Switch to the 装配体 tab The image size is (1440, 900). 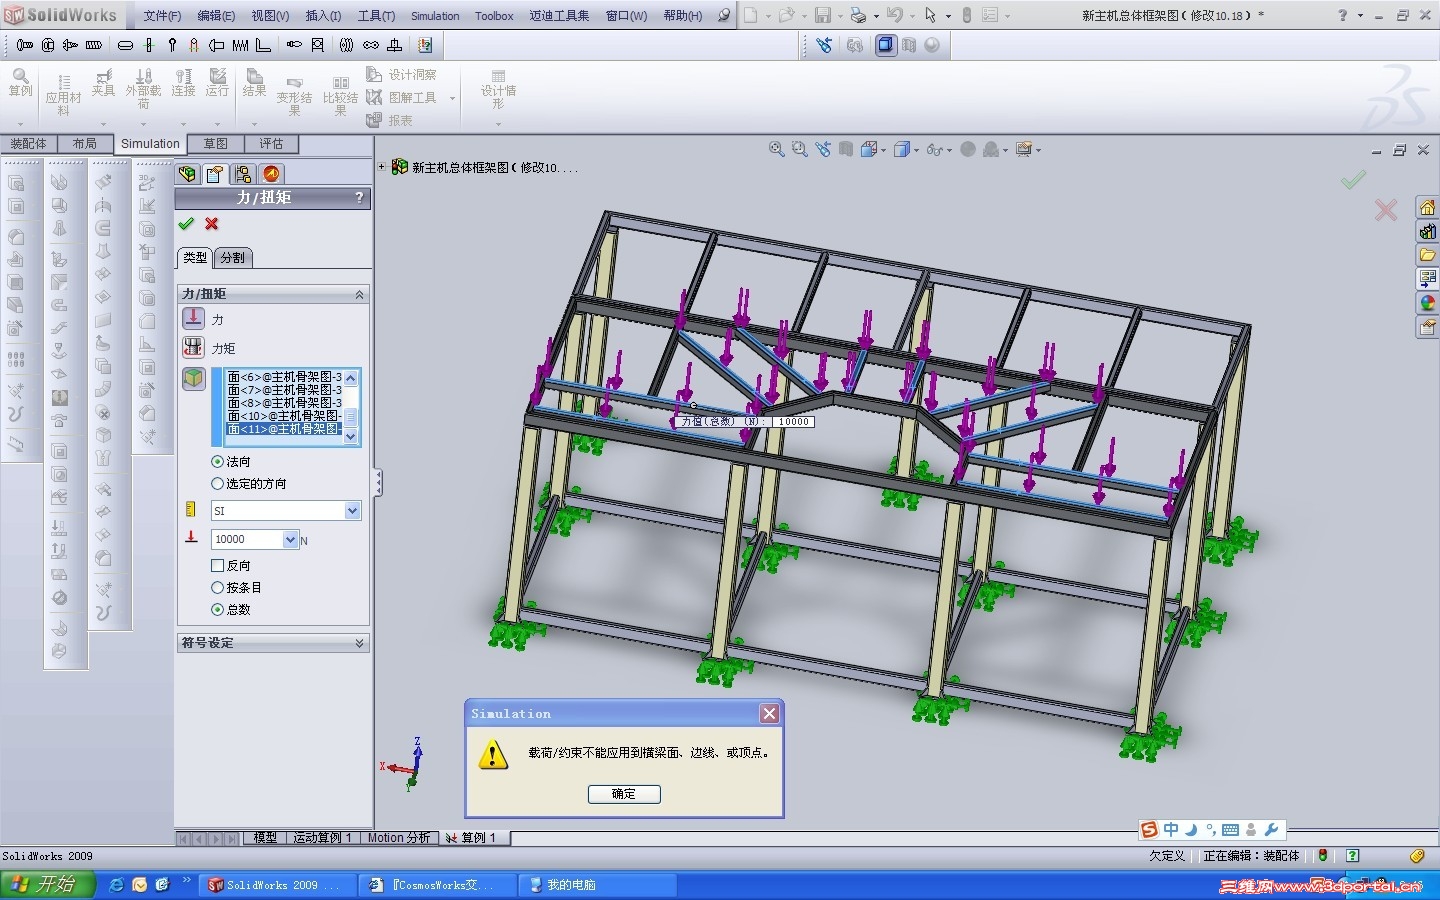29,144
